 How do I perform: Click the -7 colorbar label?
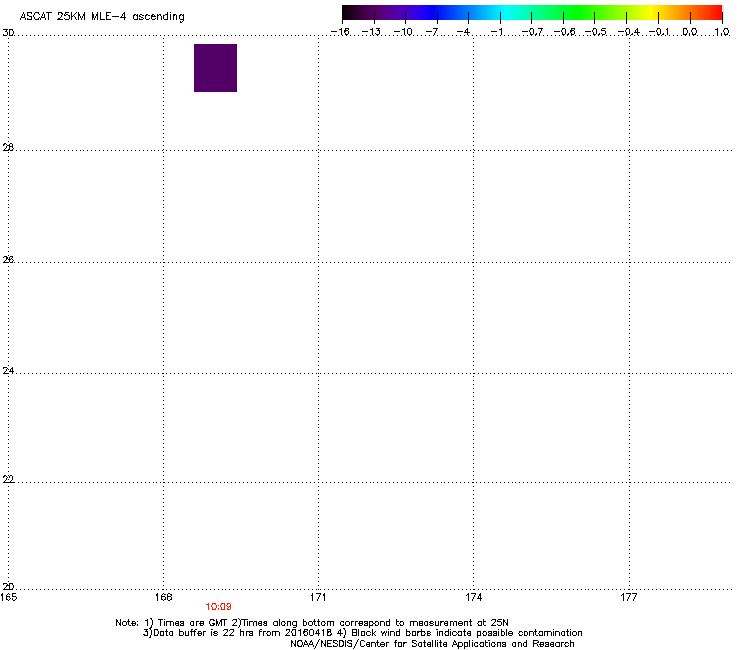point(432,32)
